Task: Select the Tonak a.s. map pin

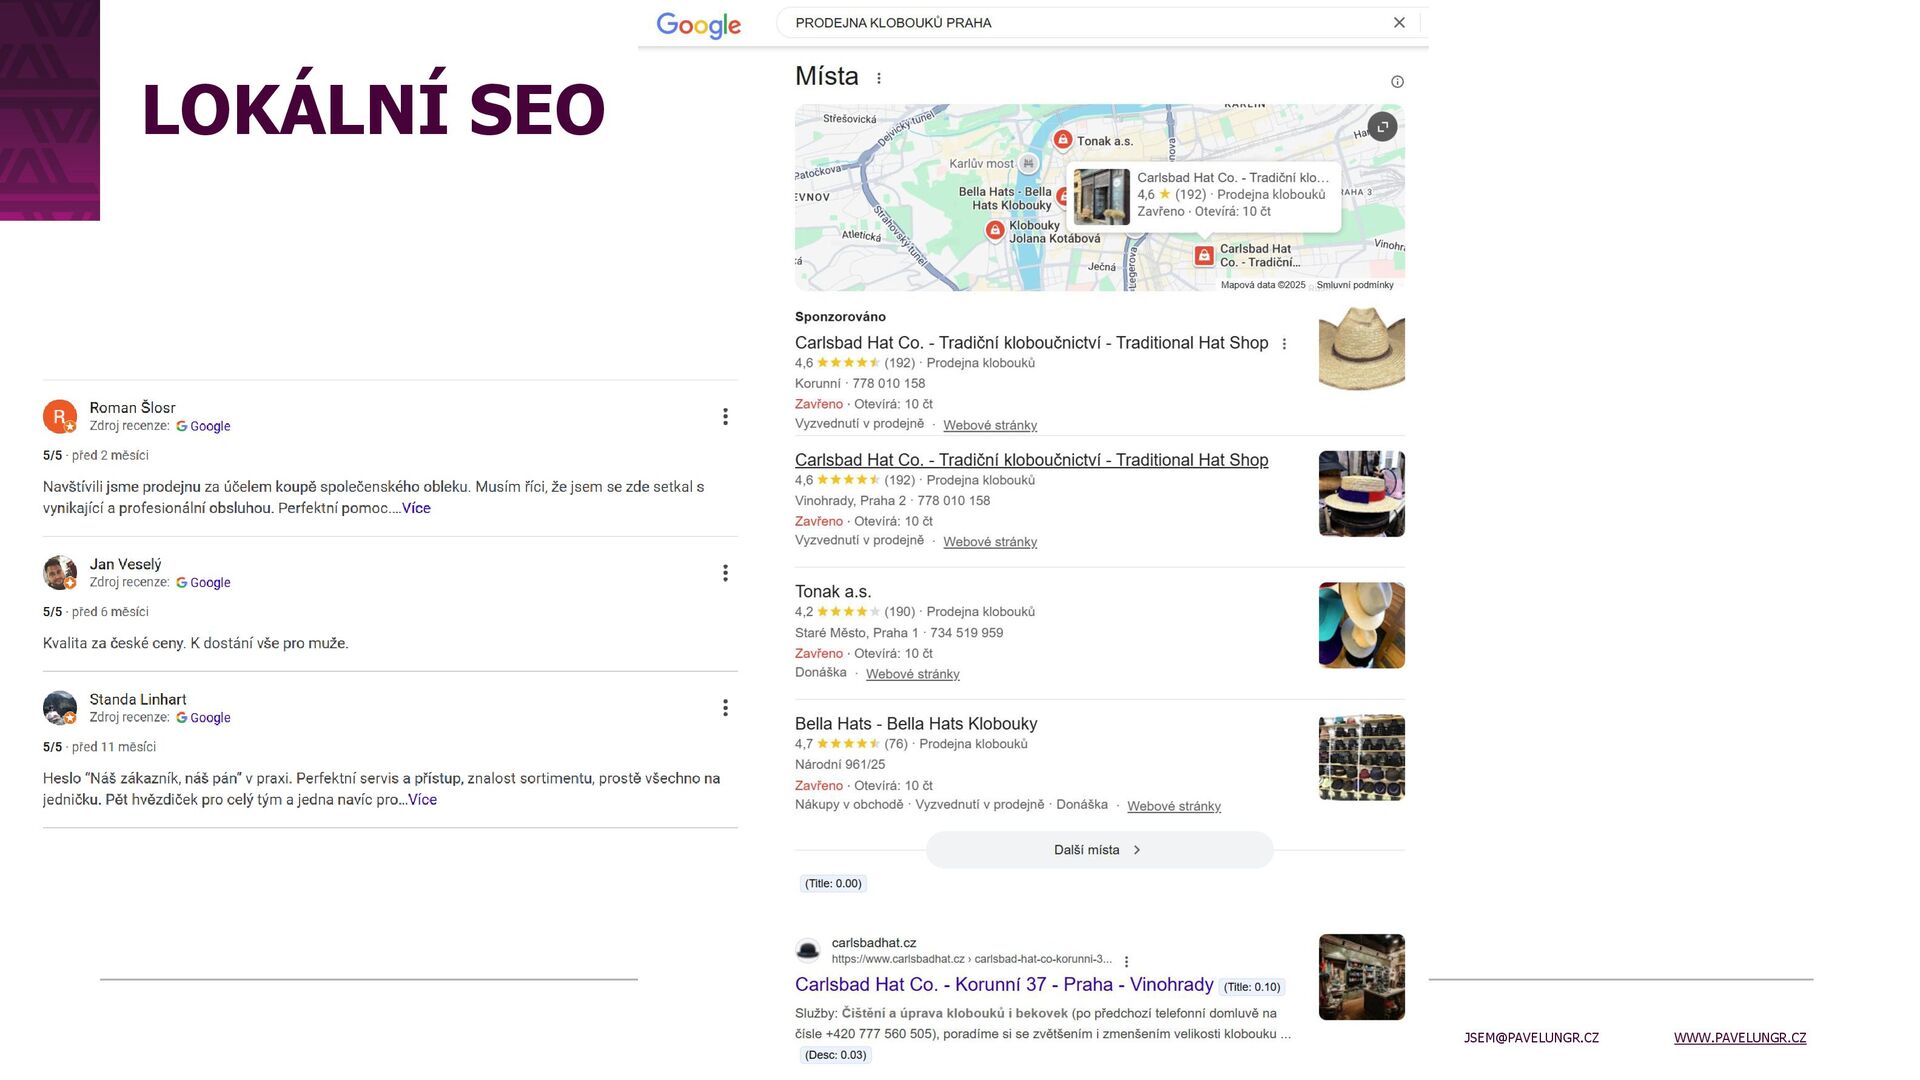Action: coord(1063,140)
